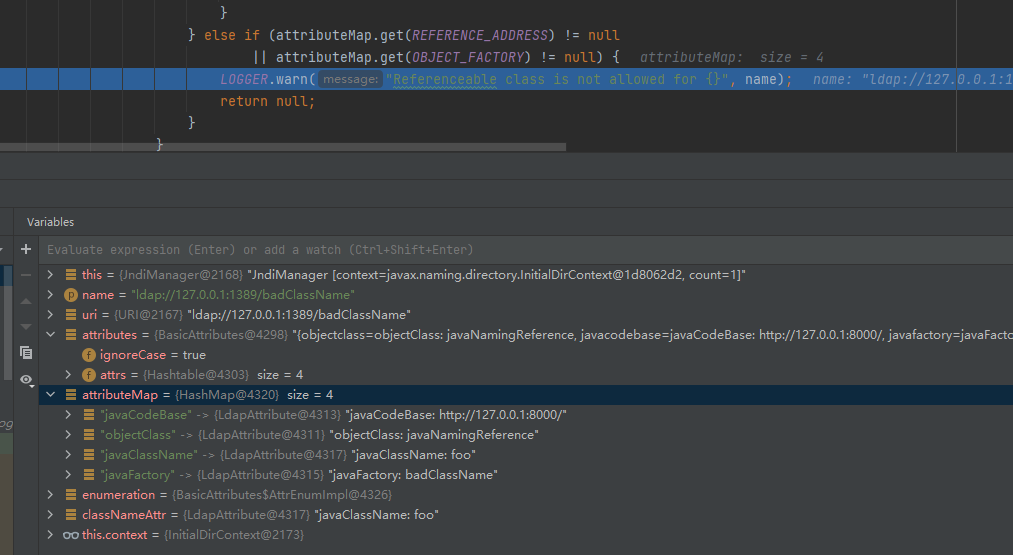The image size is (1013, 555).
Task: Expand the 'this' JndiManager variable
Action: pyautogui.click(x=50, y=275)
